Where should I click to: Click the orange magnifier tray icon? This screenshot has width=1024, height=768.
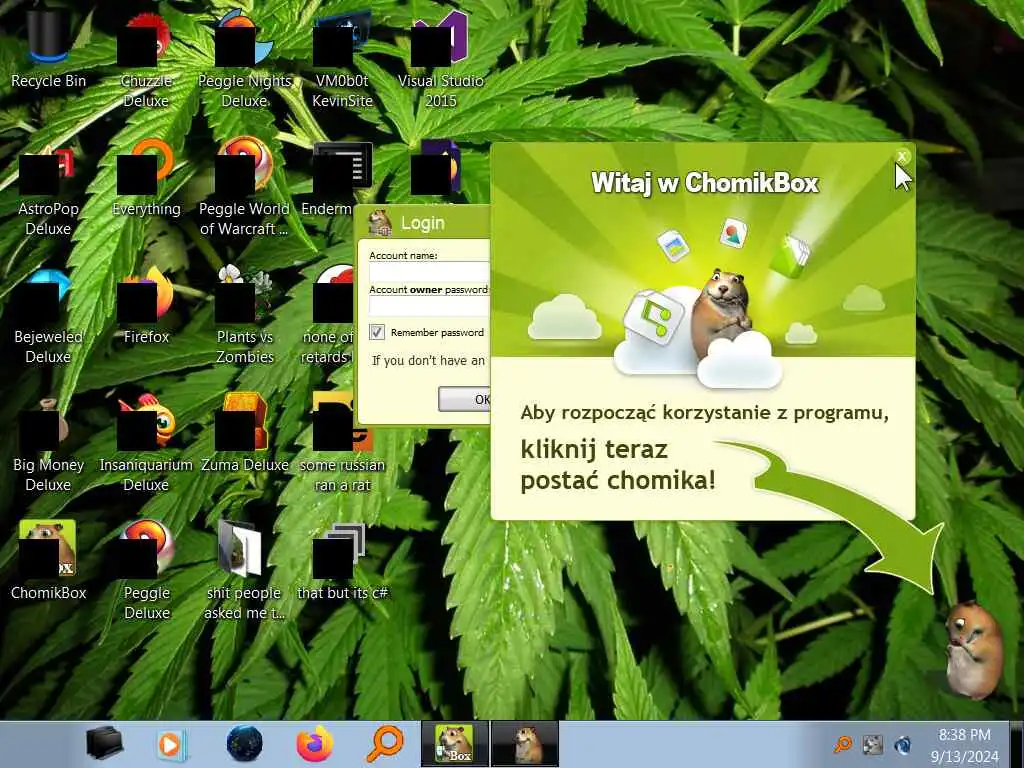click(843, 744)
